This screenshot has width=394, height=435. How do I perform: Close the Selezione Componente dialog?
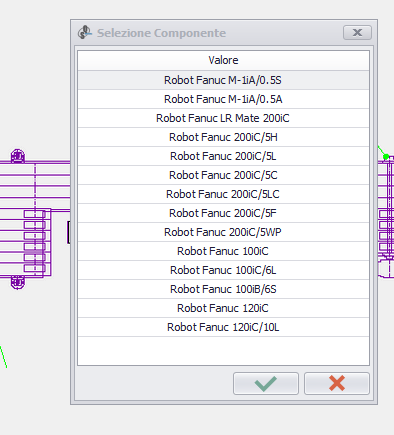(x=357, y=33)
